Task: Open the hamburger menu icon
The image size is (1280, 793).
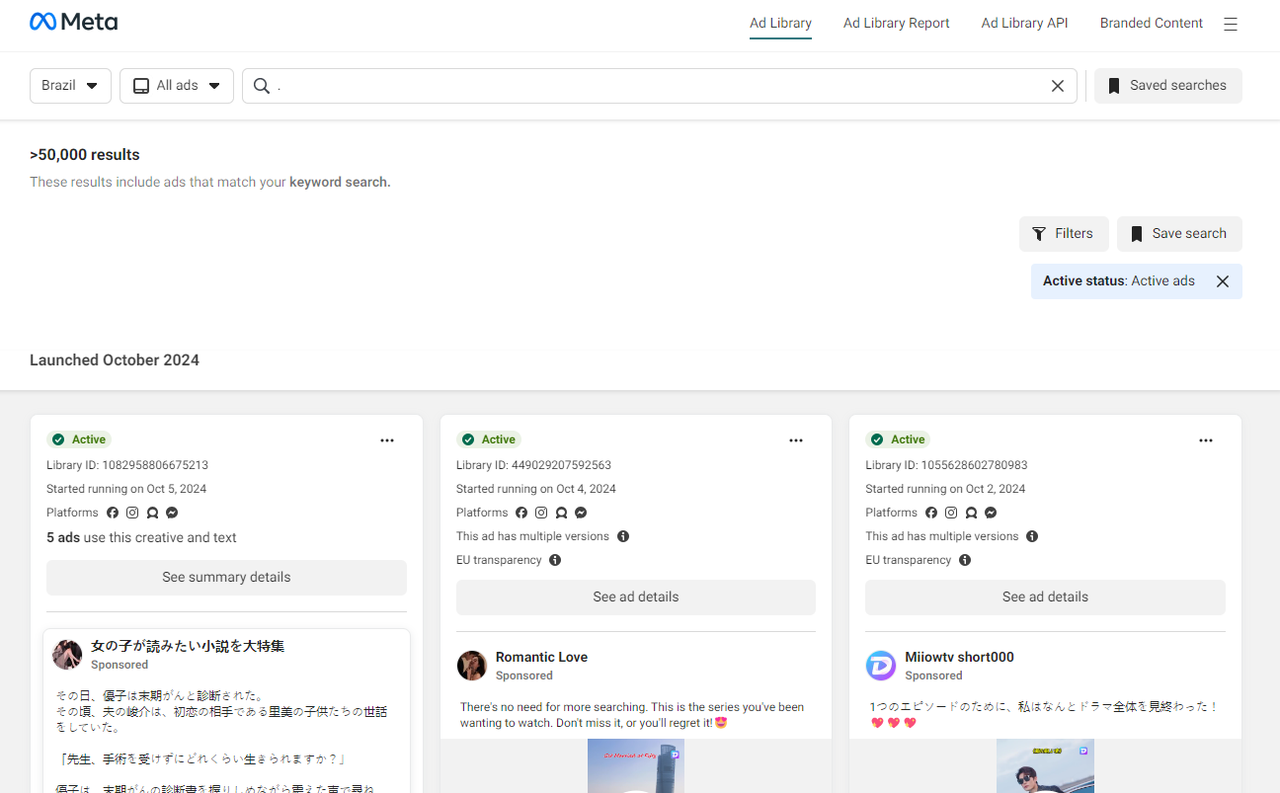Action: (1230, 24)
